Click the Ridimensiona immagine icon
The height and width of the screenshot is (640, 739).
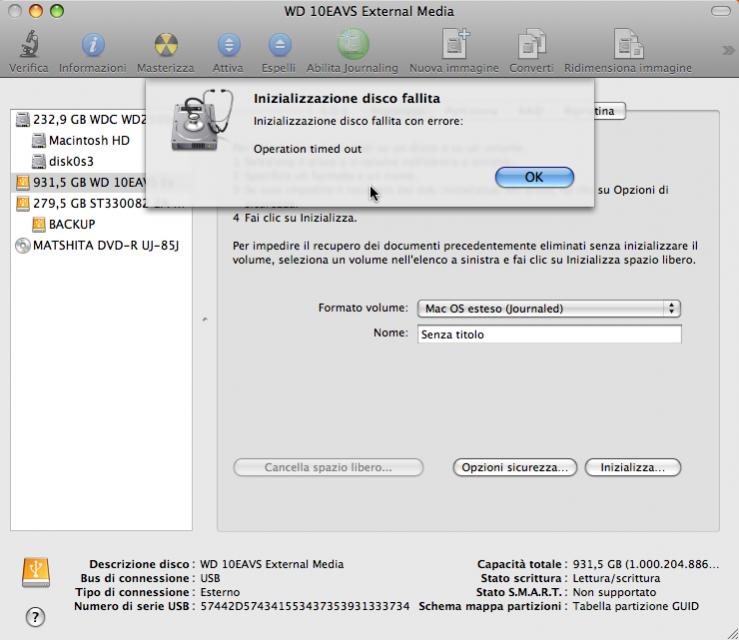click(x=628, y=45)
